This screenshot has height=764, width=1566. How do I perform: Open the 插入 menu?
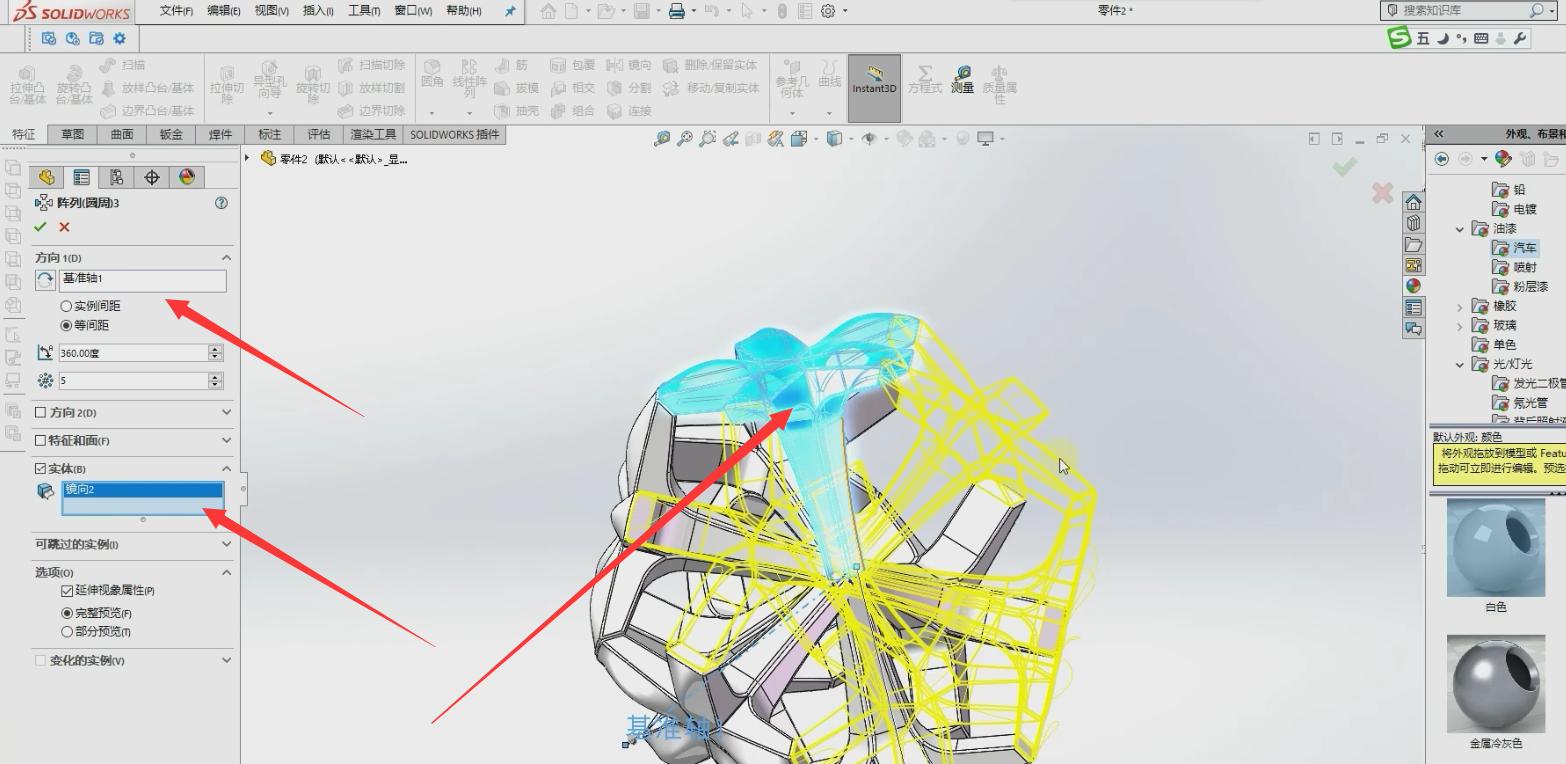(319, 10)
